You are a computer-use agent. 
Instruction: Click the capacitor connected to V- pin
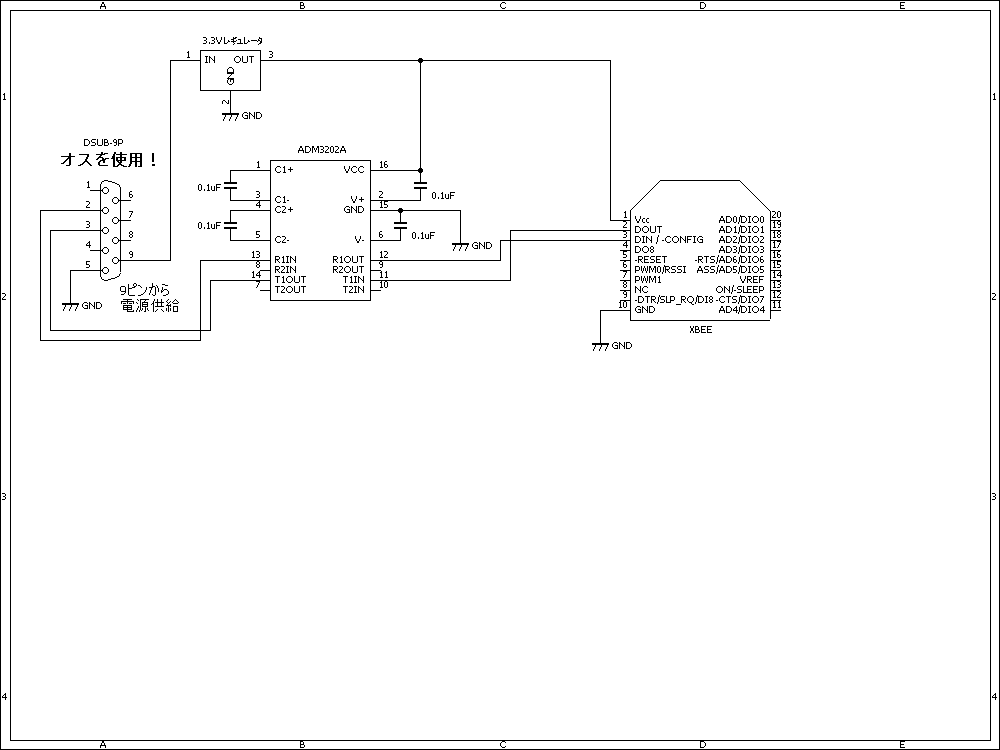point(401,228)
